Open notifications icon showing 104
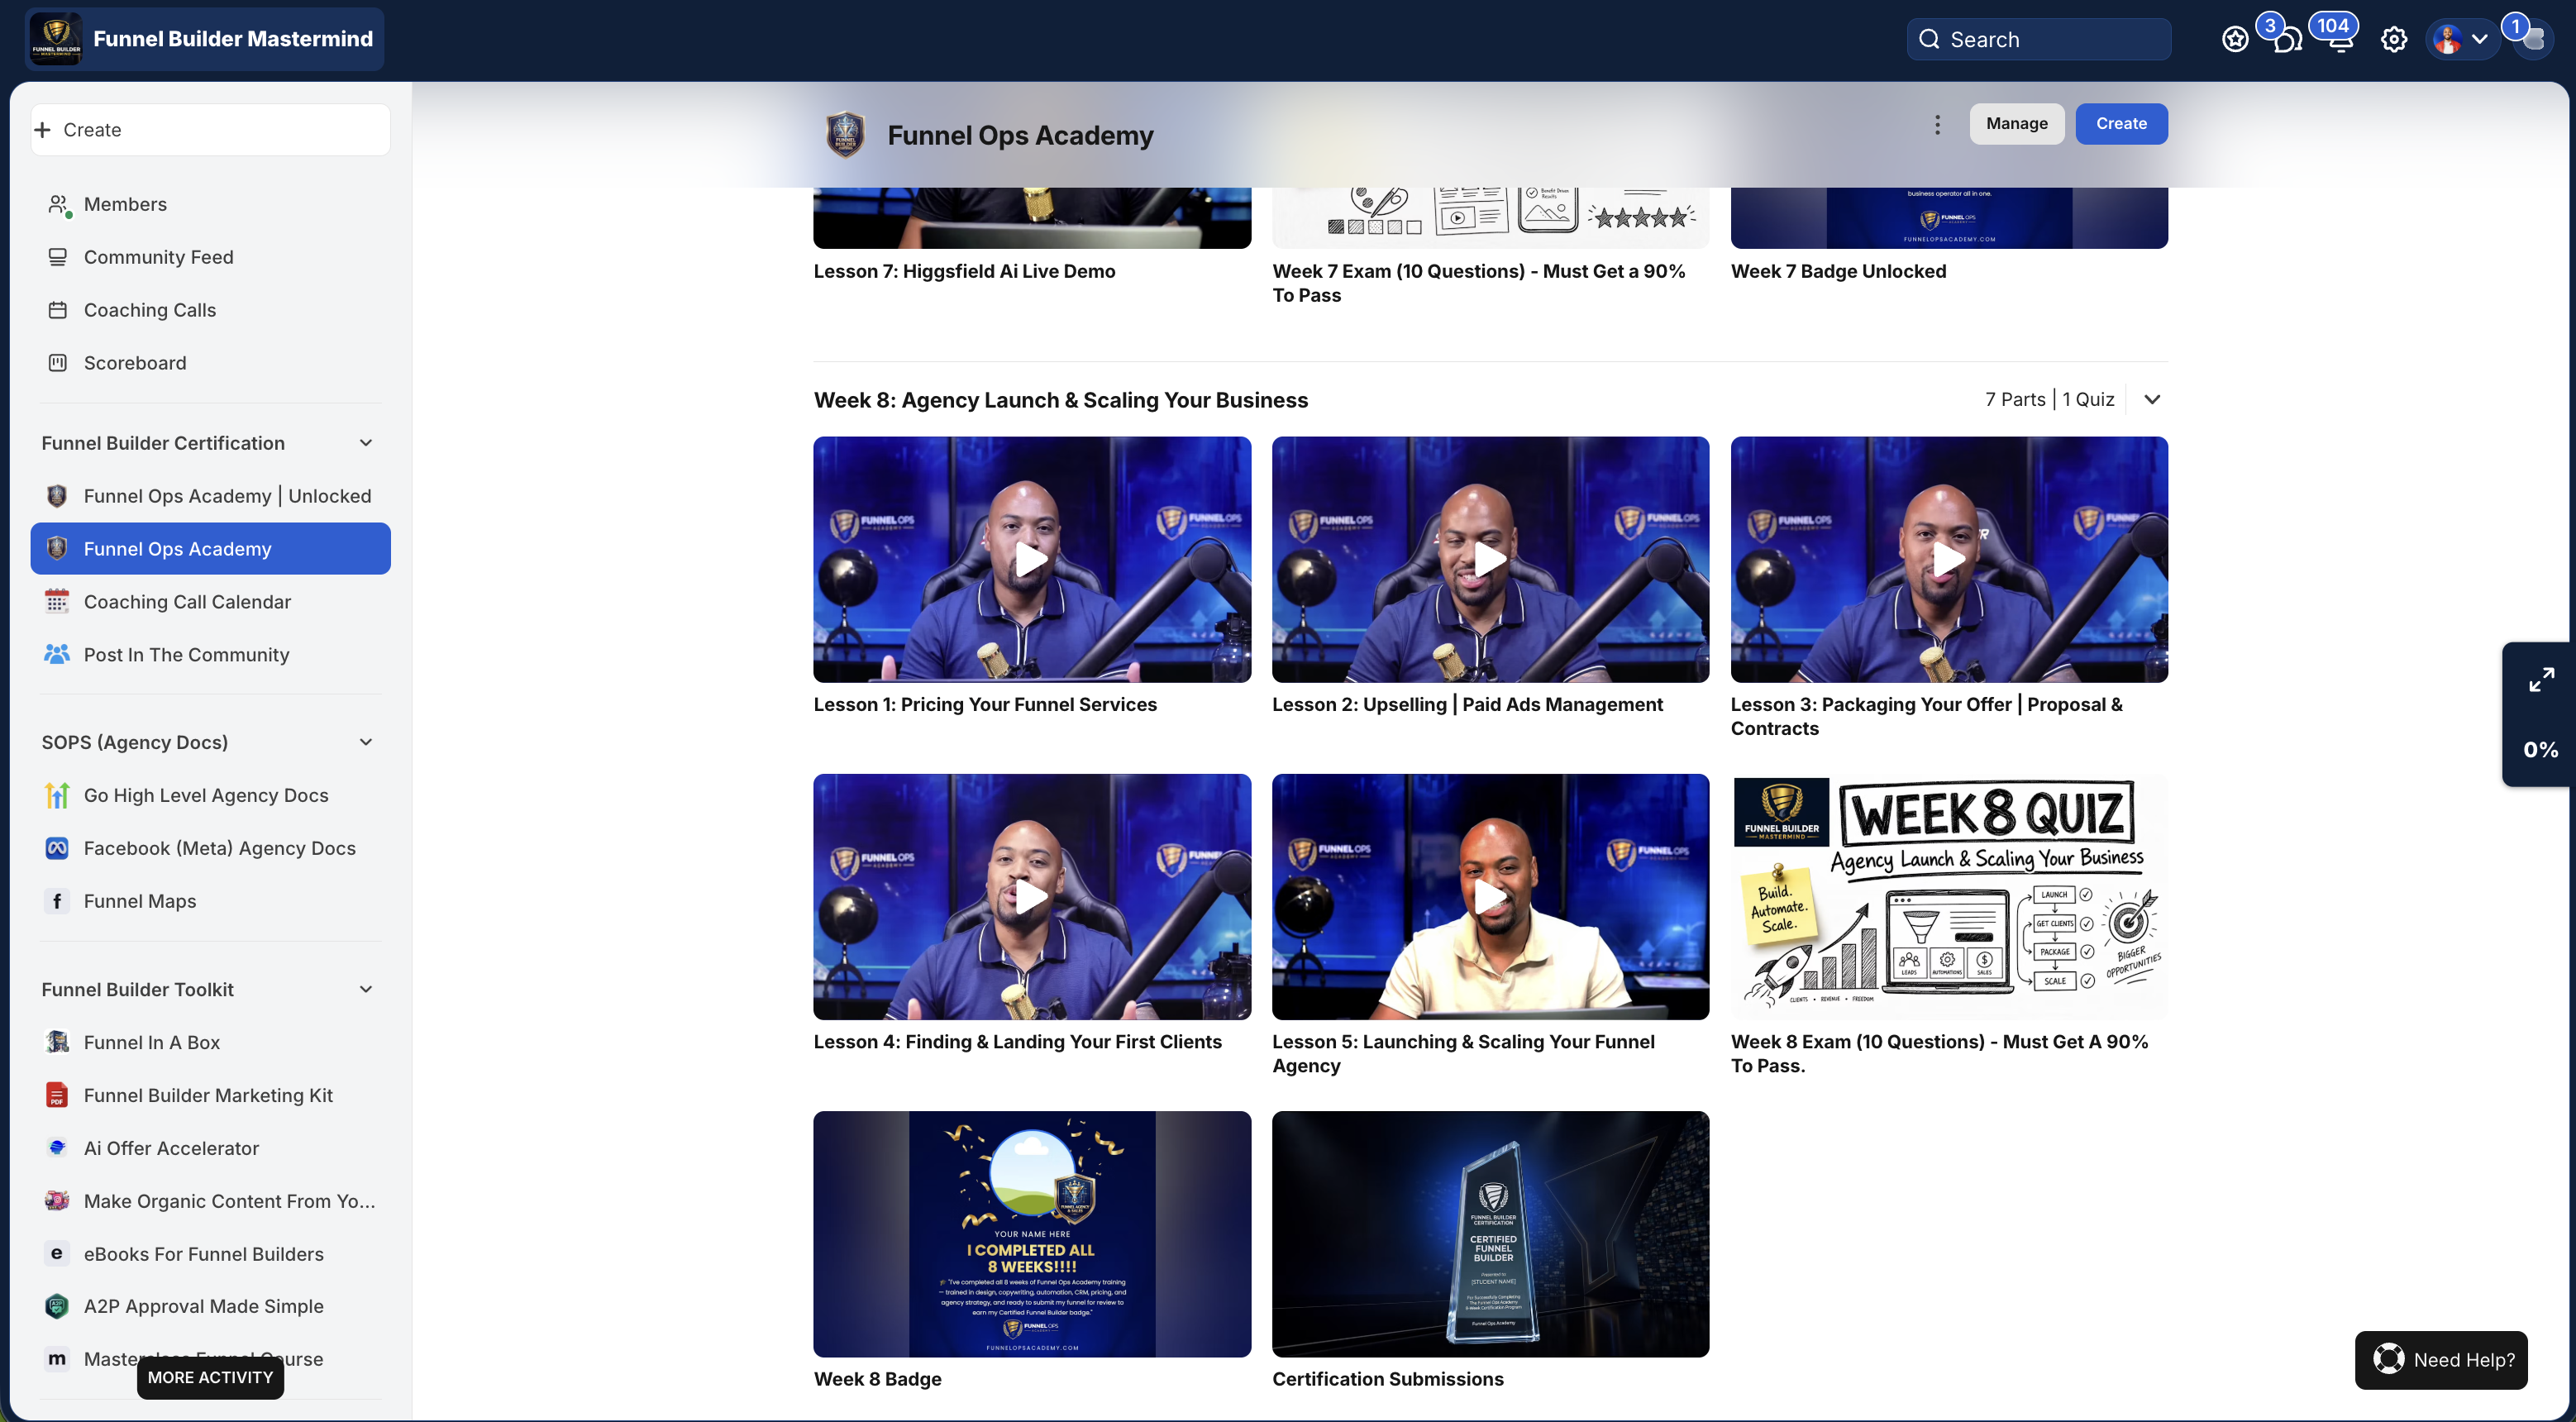The image size is (2576, 1422). [x=2340, y=40]
